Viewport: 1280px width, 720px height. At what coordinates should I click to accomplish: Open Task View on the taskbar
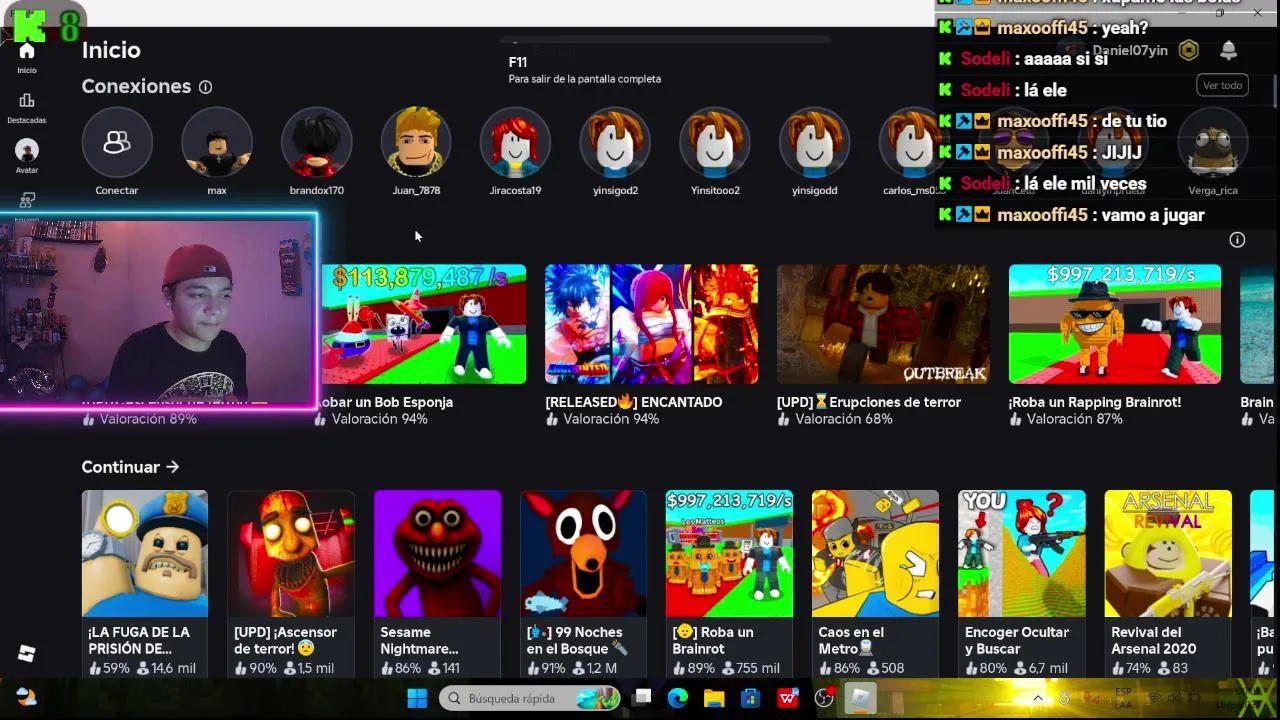[642, 697]
